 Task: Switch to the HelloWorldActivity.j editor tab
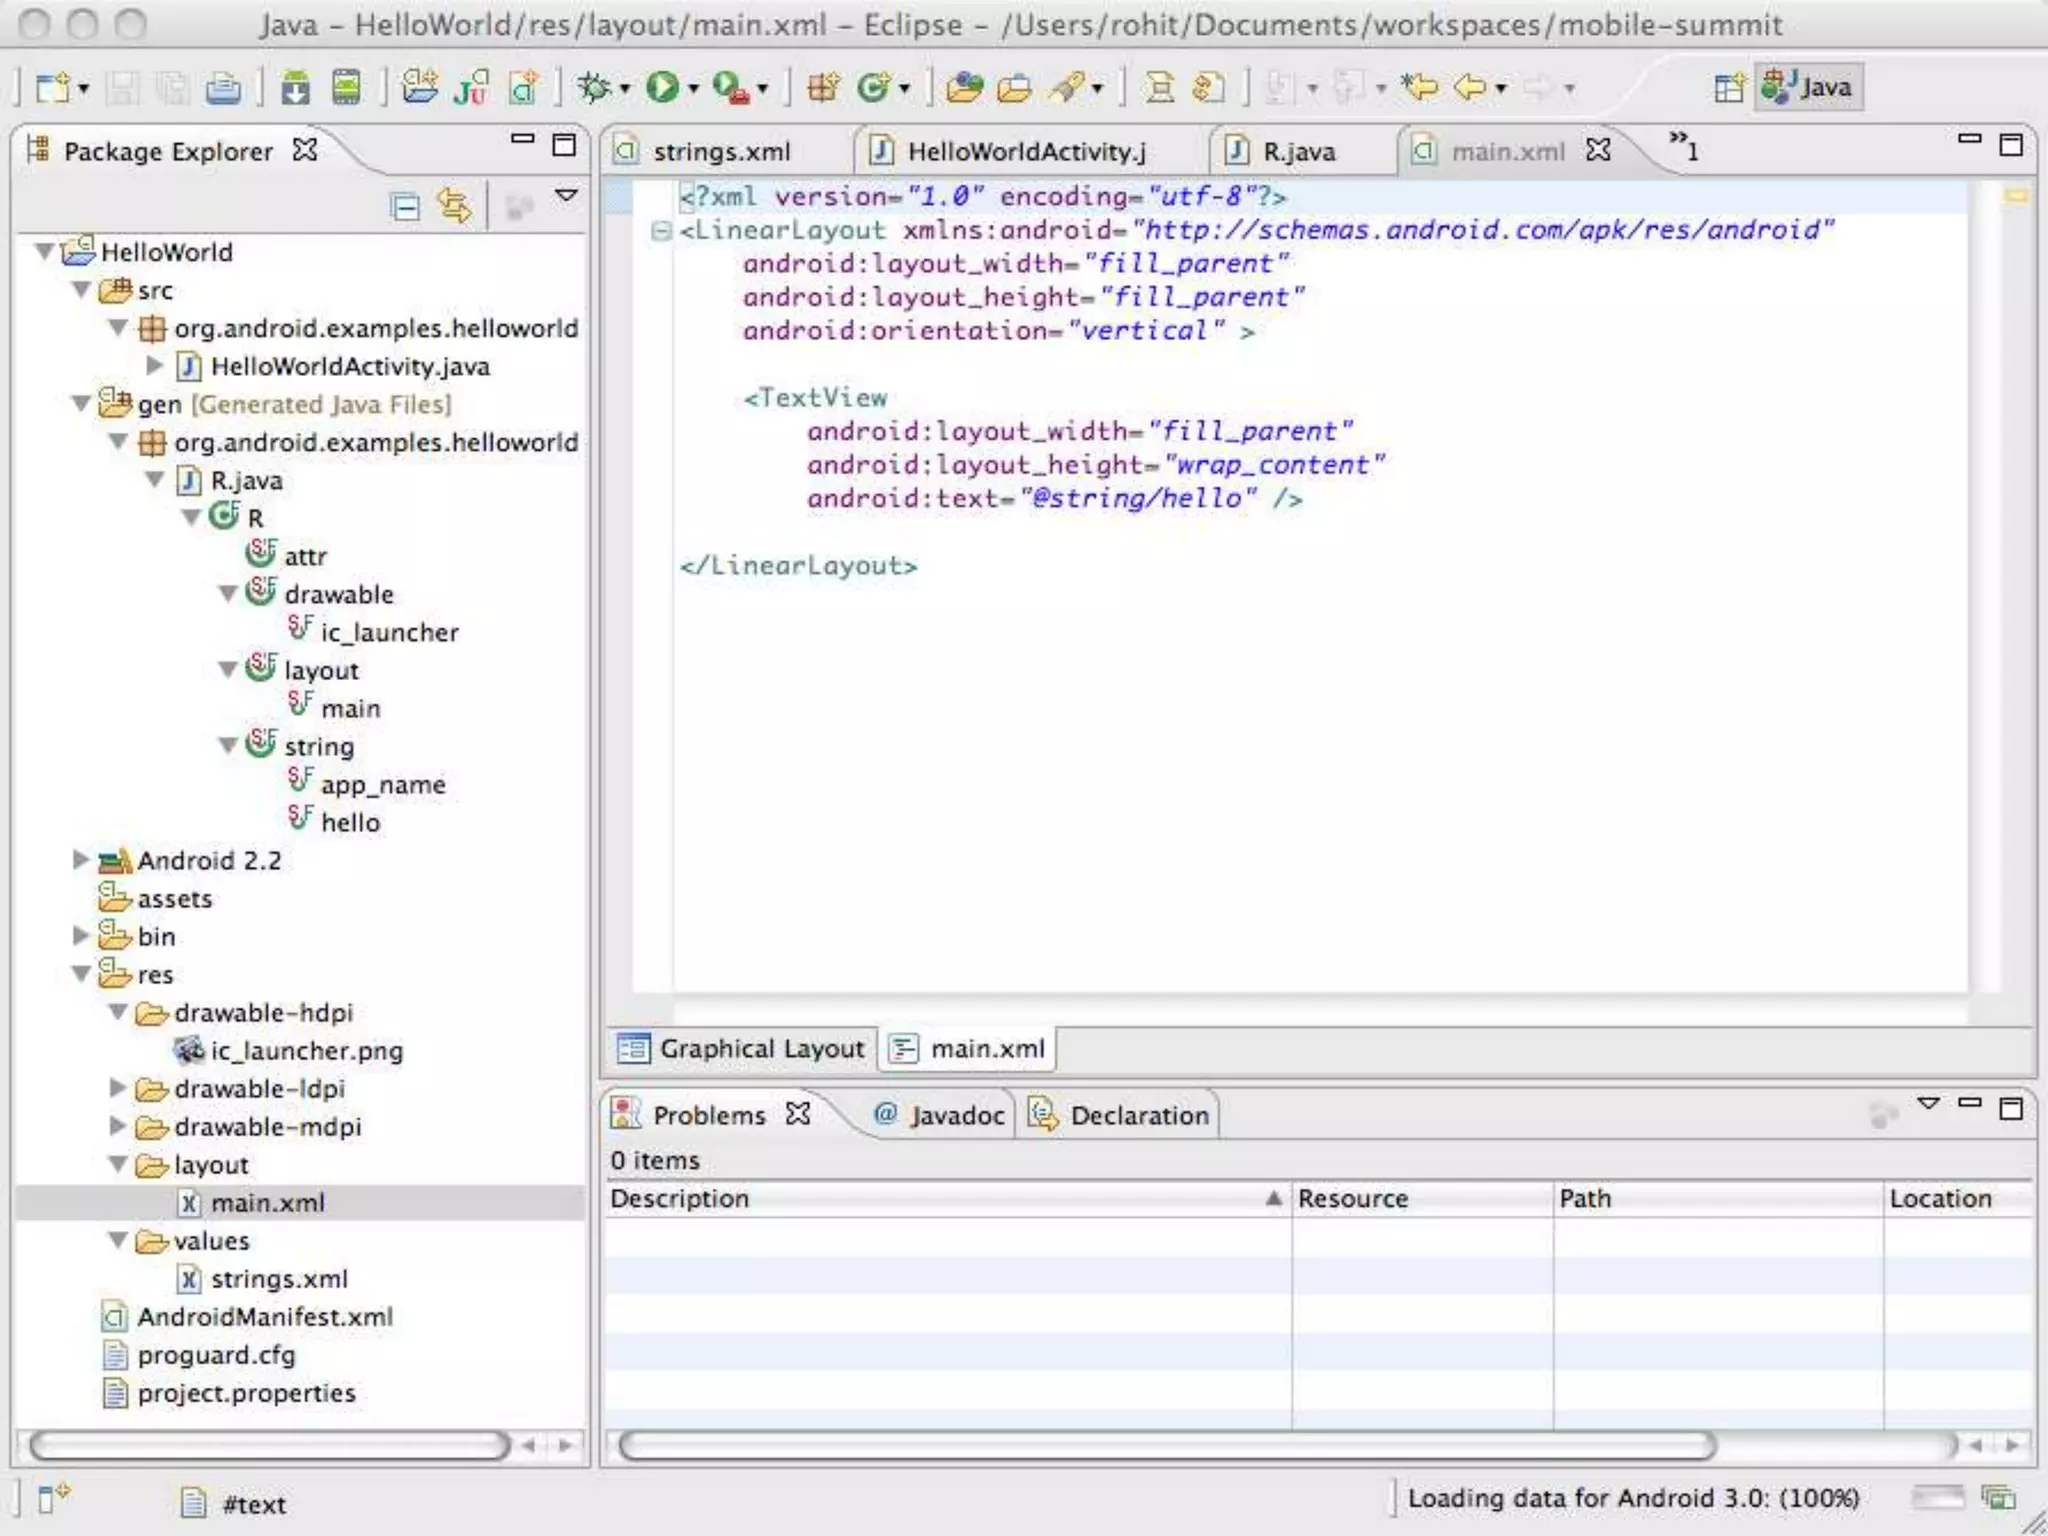point(1027,151)
